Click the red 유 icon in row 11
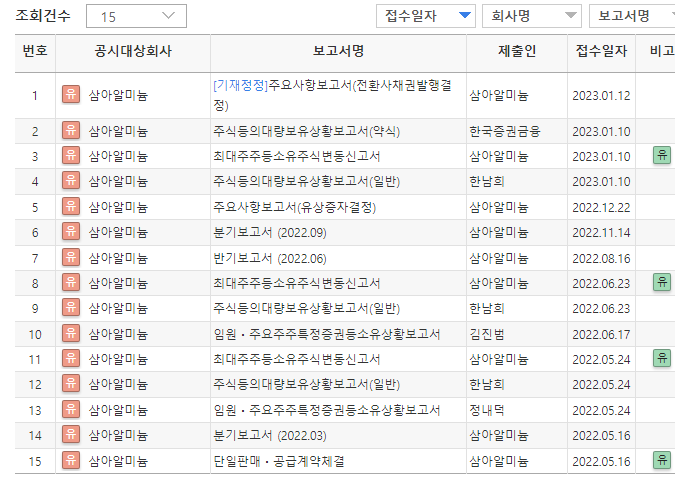 pyautogui.click(x=71, y=359)
